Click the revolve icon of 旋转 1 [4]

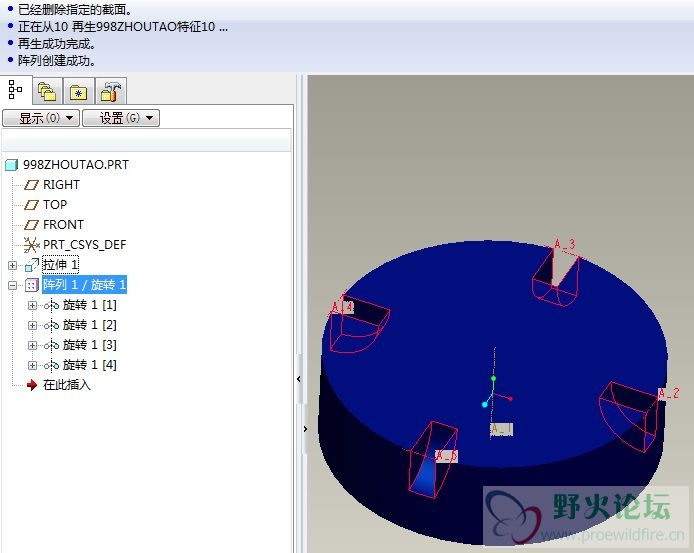[x=51, y=365]
